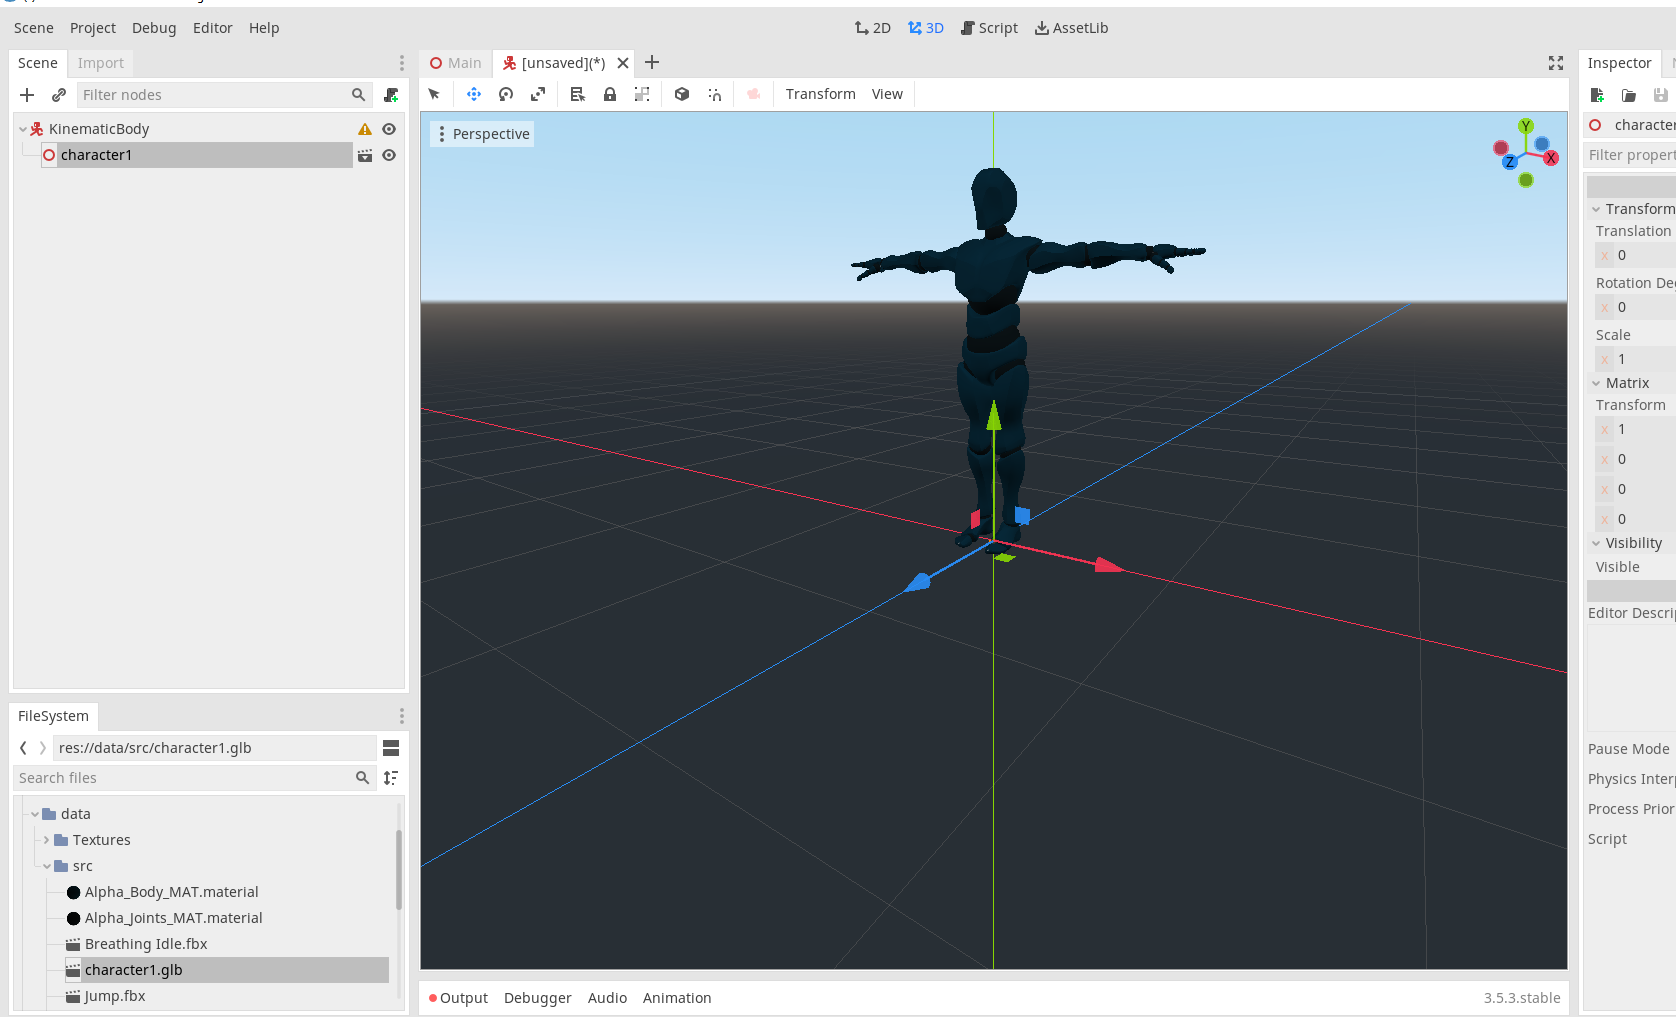Open the Animation bottom panel
The image size is (1676, 1017).
[677, 998]
